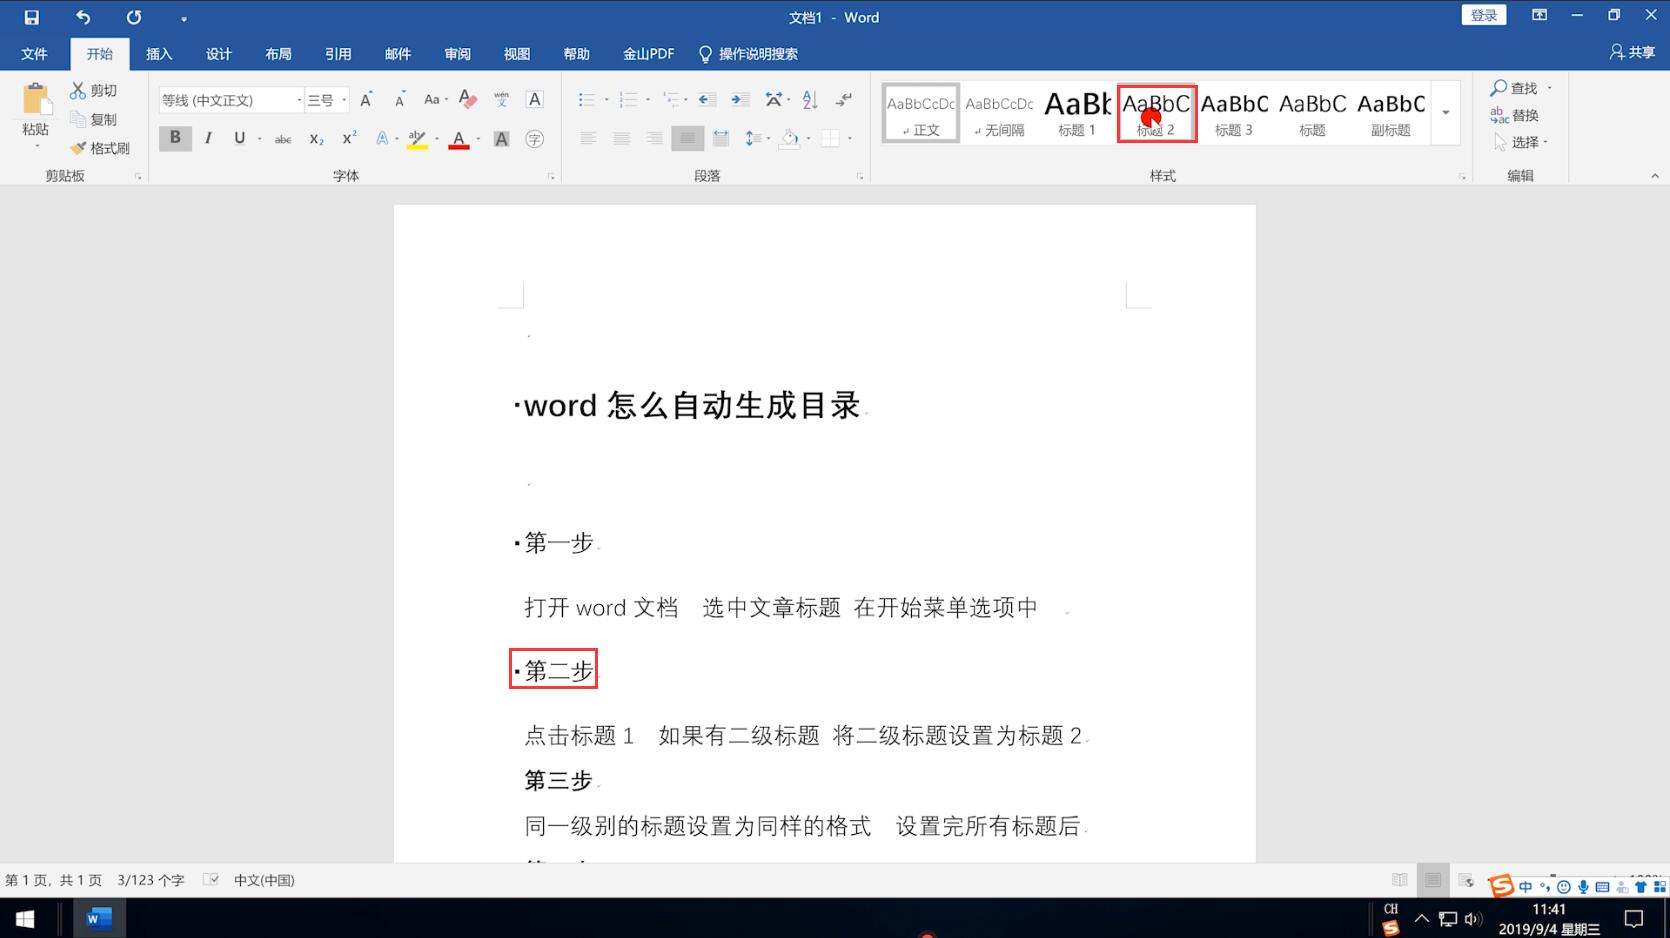The width and height of the screenshot is (1670, 938).
Task: Toggle superscript formatting
Action: click(x=349, y=139)
